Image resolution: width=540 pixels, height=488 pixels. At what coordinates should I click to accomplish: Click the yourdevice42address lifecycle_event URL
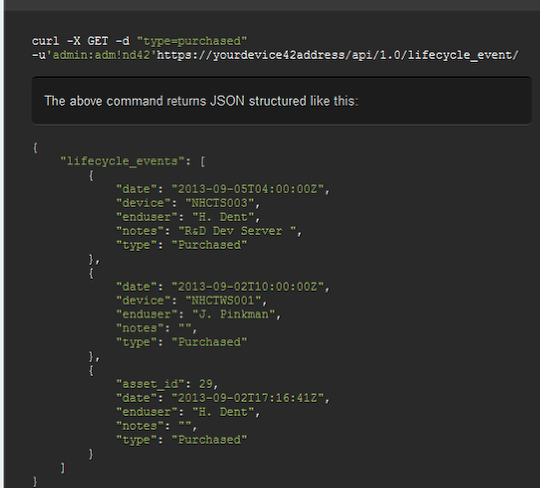[x=338, y=55]
